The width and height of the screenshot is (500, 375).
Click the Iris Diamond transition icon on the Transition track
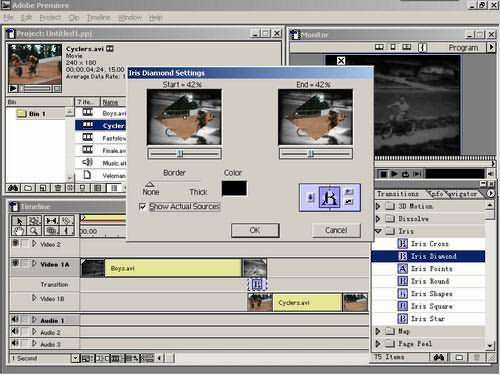[x=257, y=284]
